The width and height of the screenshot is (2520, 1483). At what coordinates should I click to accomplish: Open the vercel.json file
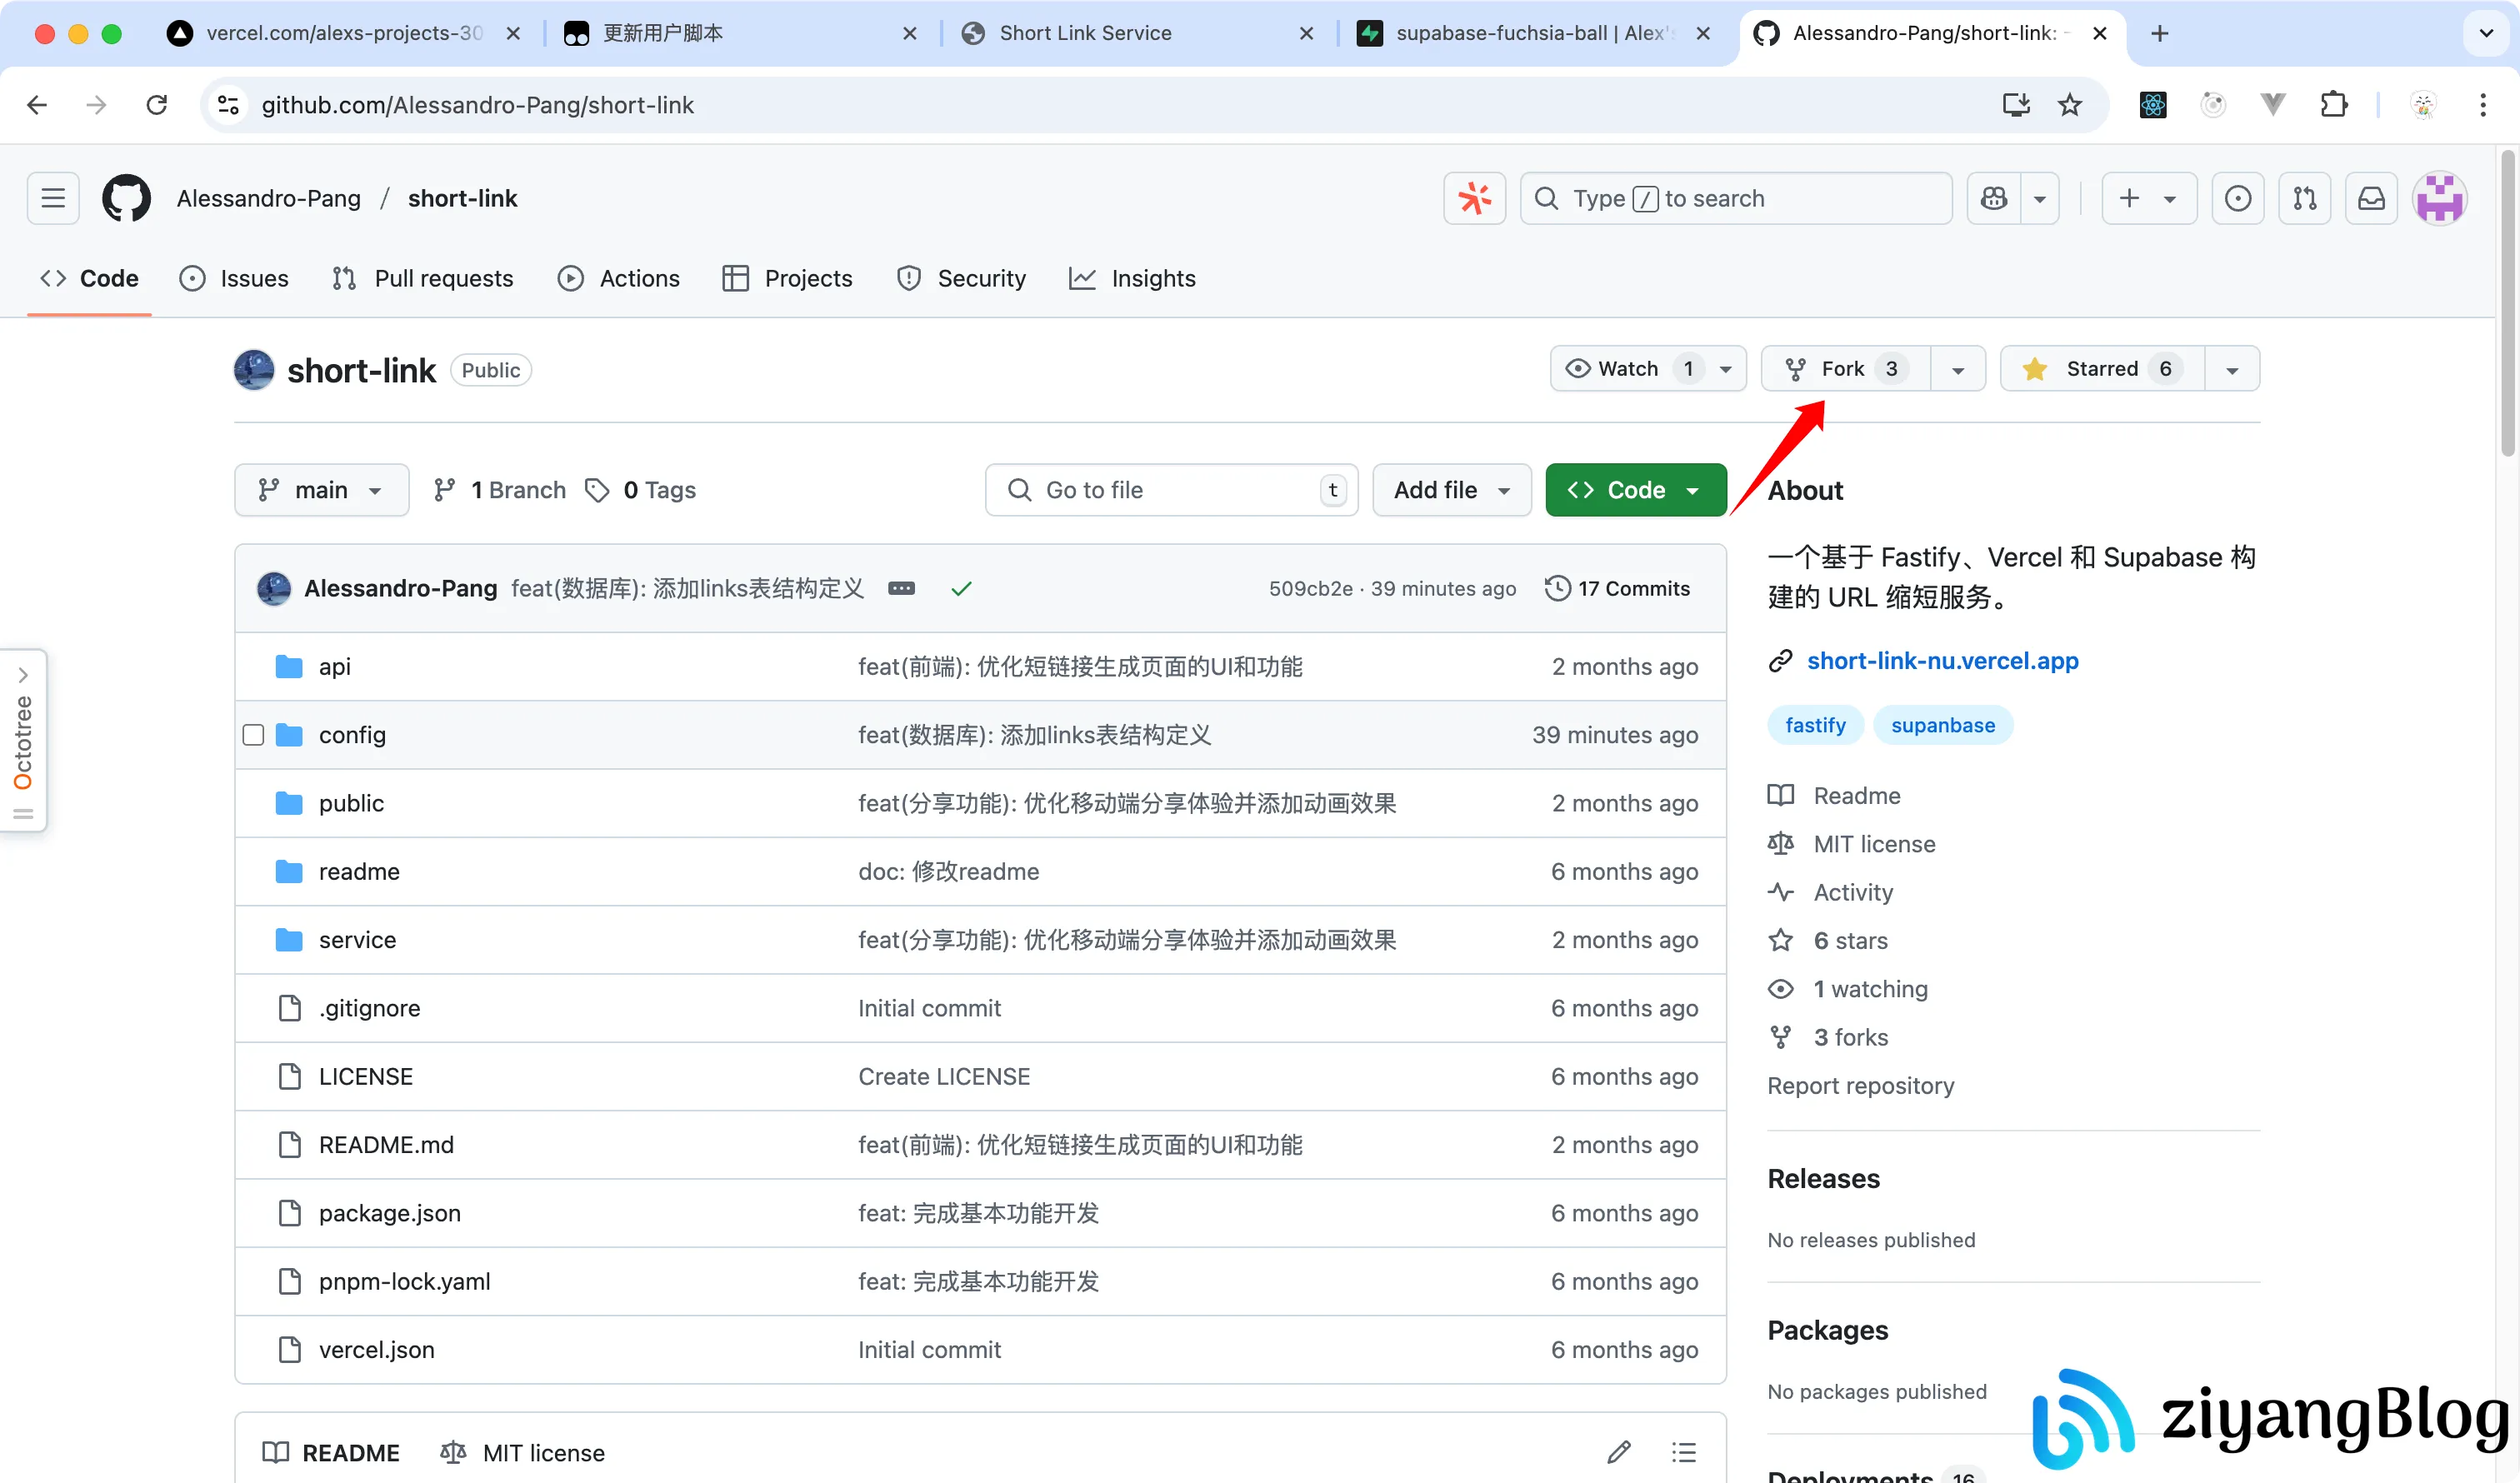coord(376,1350)
